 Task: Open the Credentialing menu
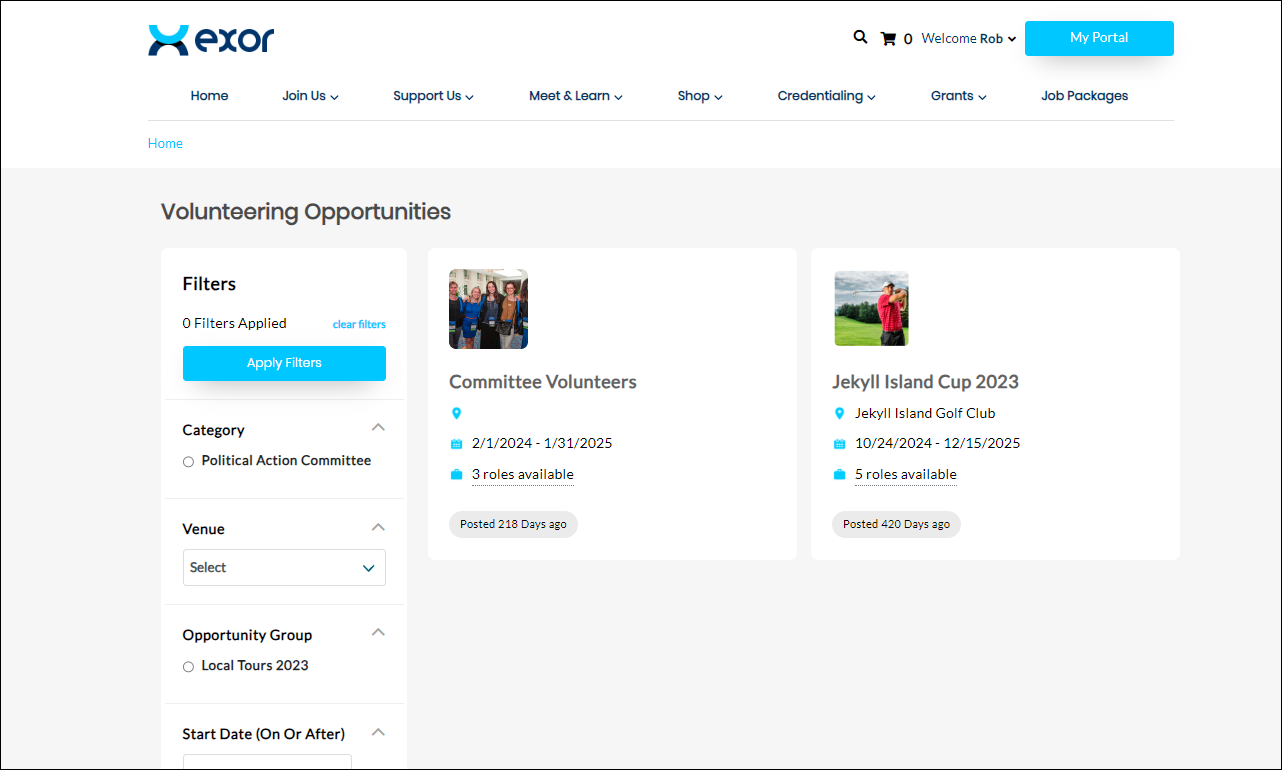coord(826,96)
